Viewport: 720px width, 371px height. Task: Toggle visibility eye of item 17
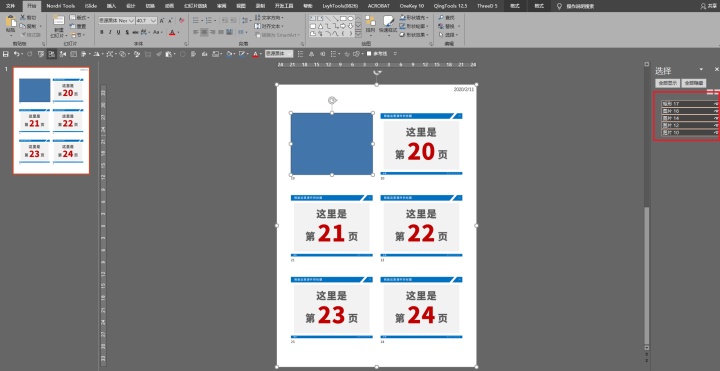click(x=715, y=104)
